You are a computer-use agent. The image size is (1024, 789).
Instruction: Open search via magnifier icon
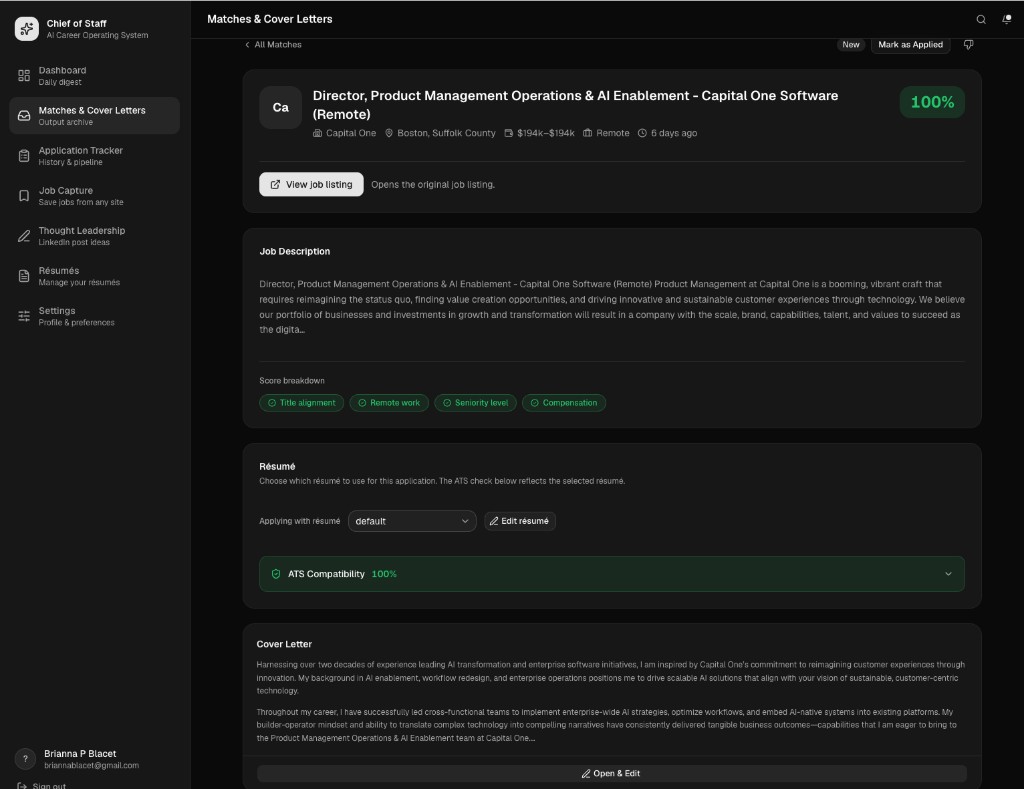point(981,20)
